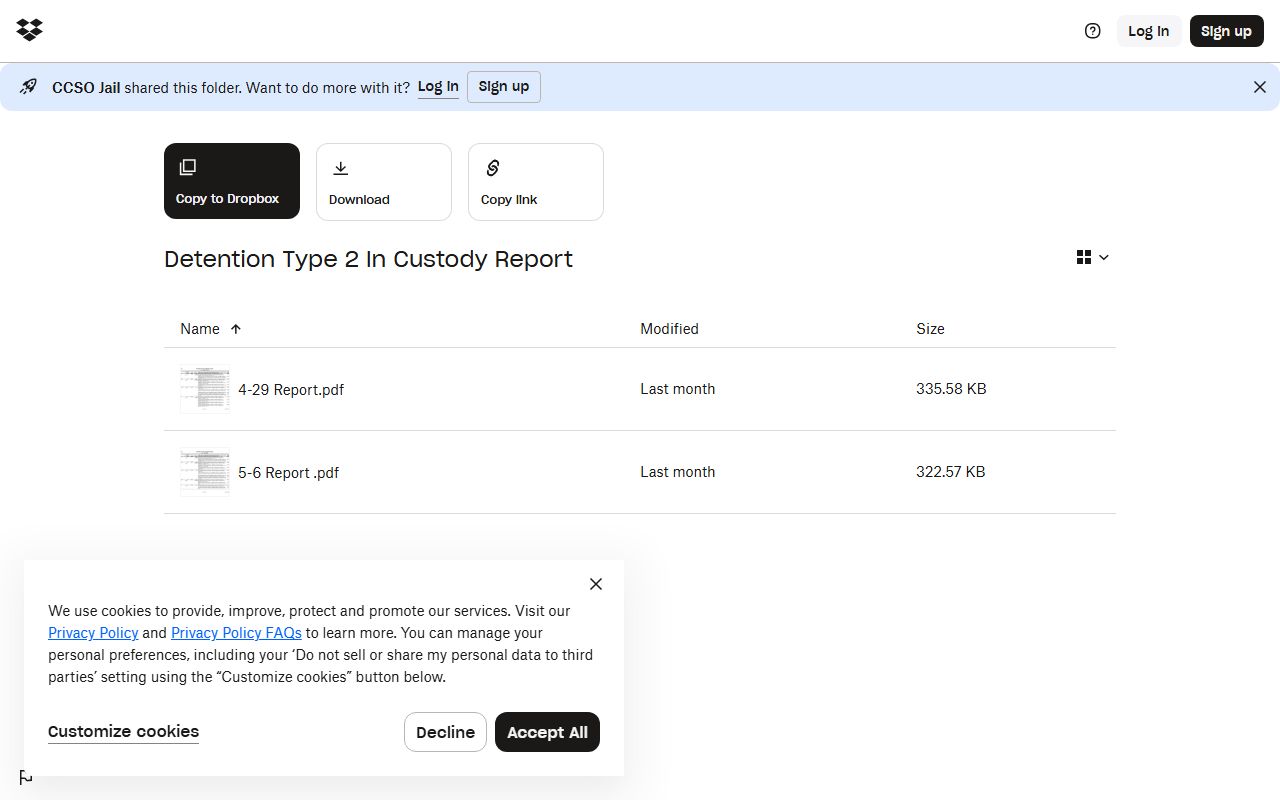Open the 4-29 Report.pdf thumbnail

pos(205,389)
